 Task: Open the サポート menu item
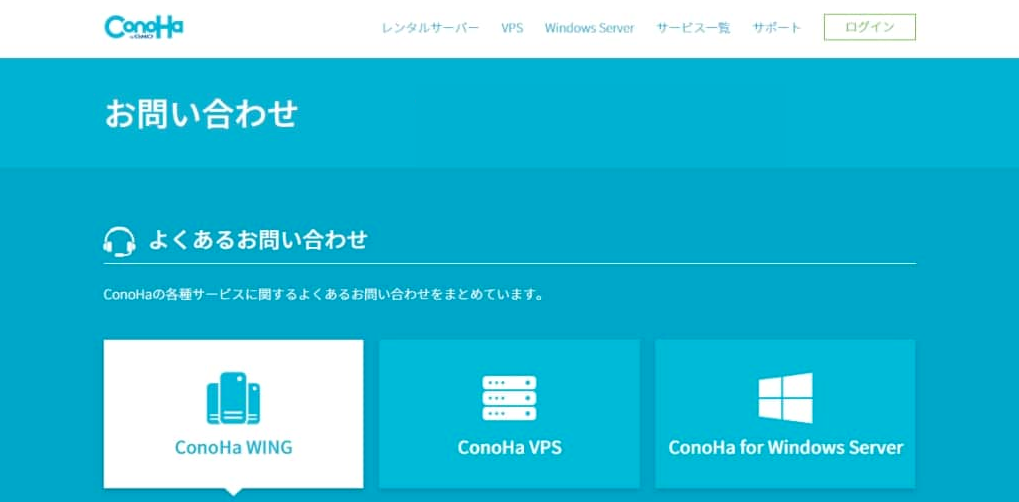point(777,28)
